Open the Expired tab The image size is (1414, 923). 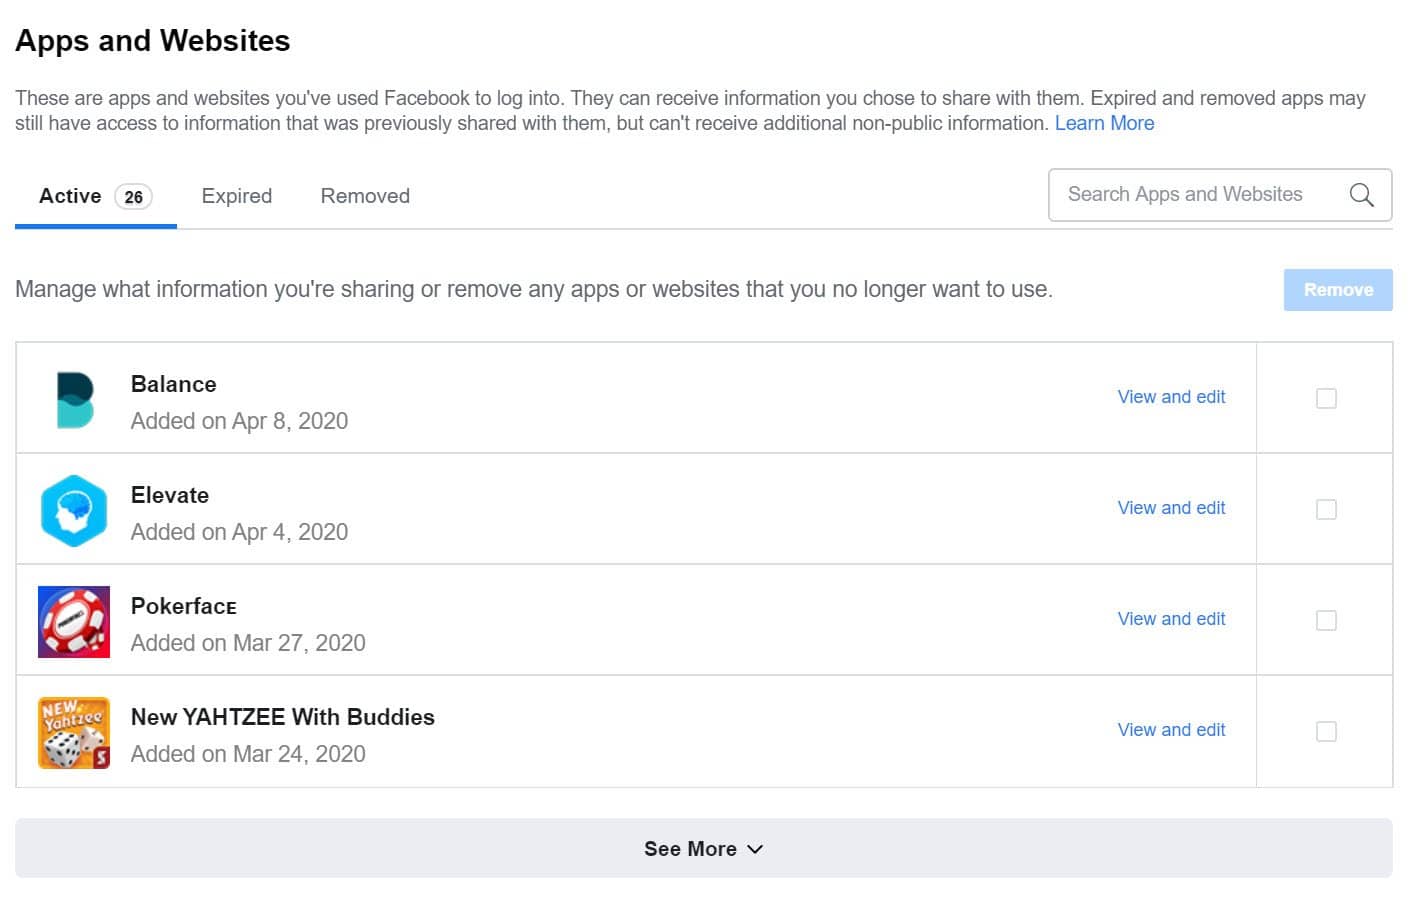pyautogui.click(x=237, y=197)
